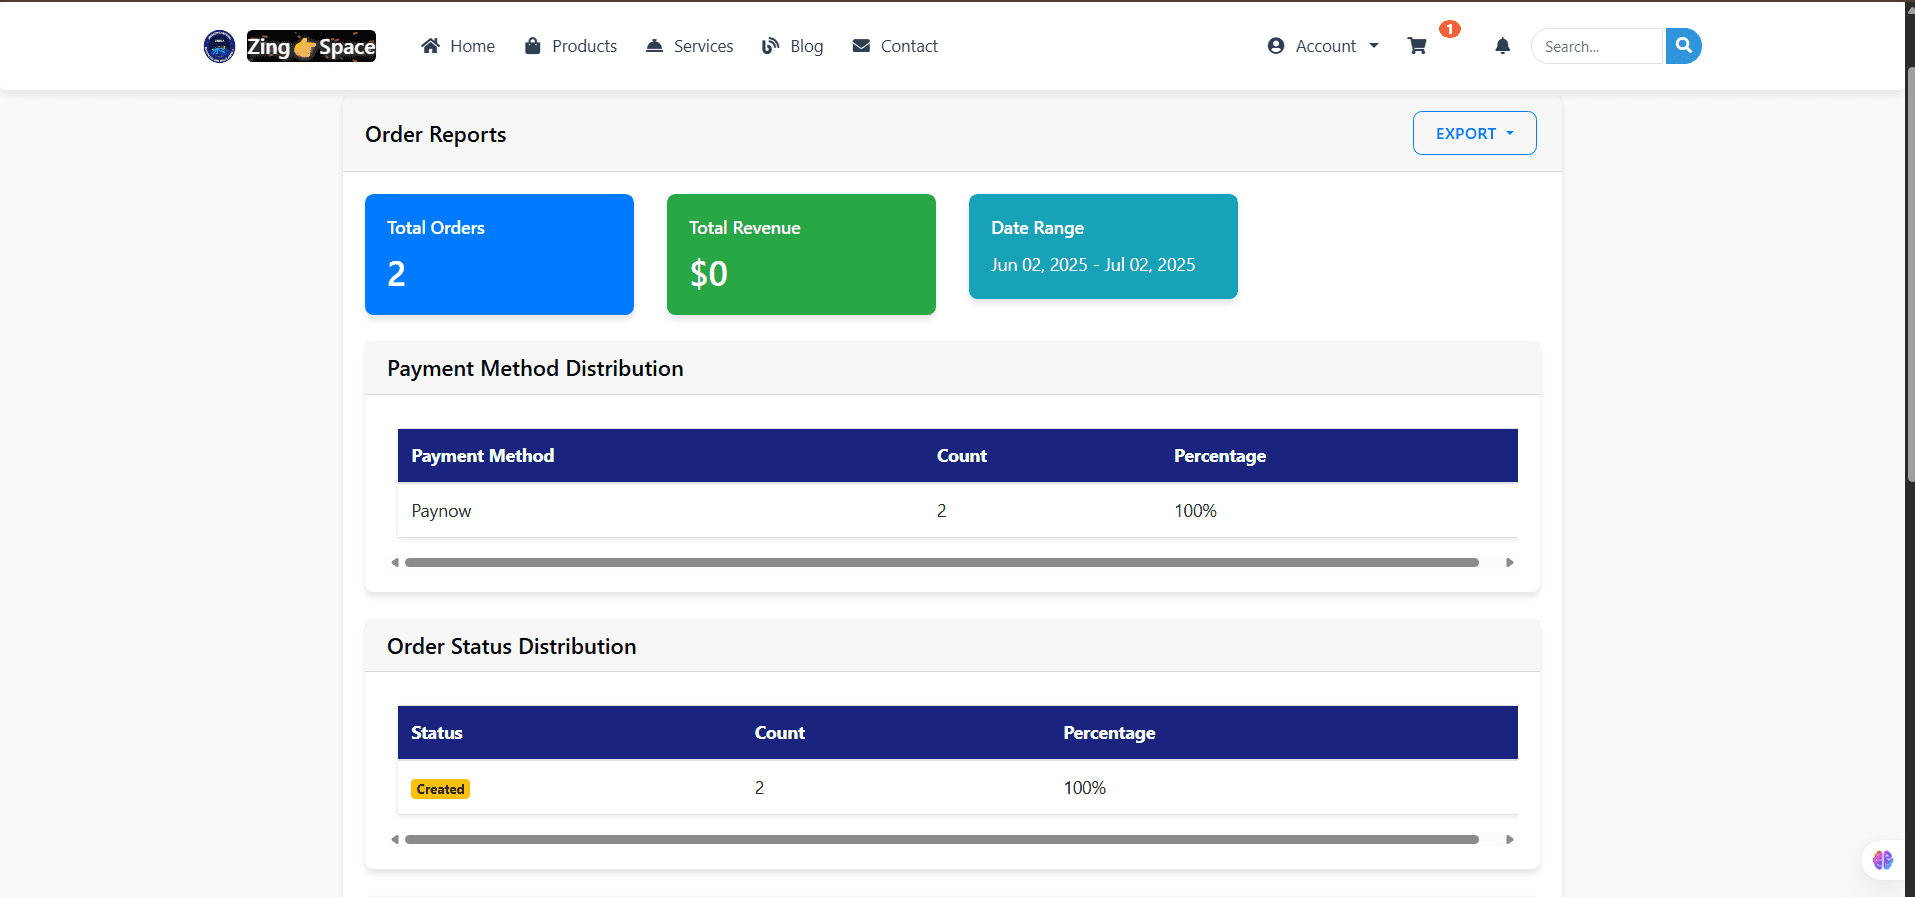Image resolution: width=1915 pixels, height=897 pixels.
Task: Open the shopping cart icon
Action: point(1417,46)
